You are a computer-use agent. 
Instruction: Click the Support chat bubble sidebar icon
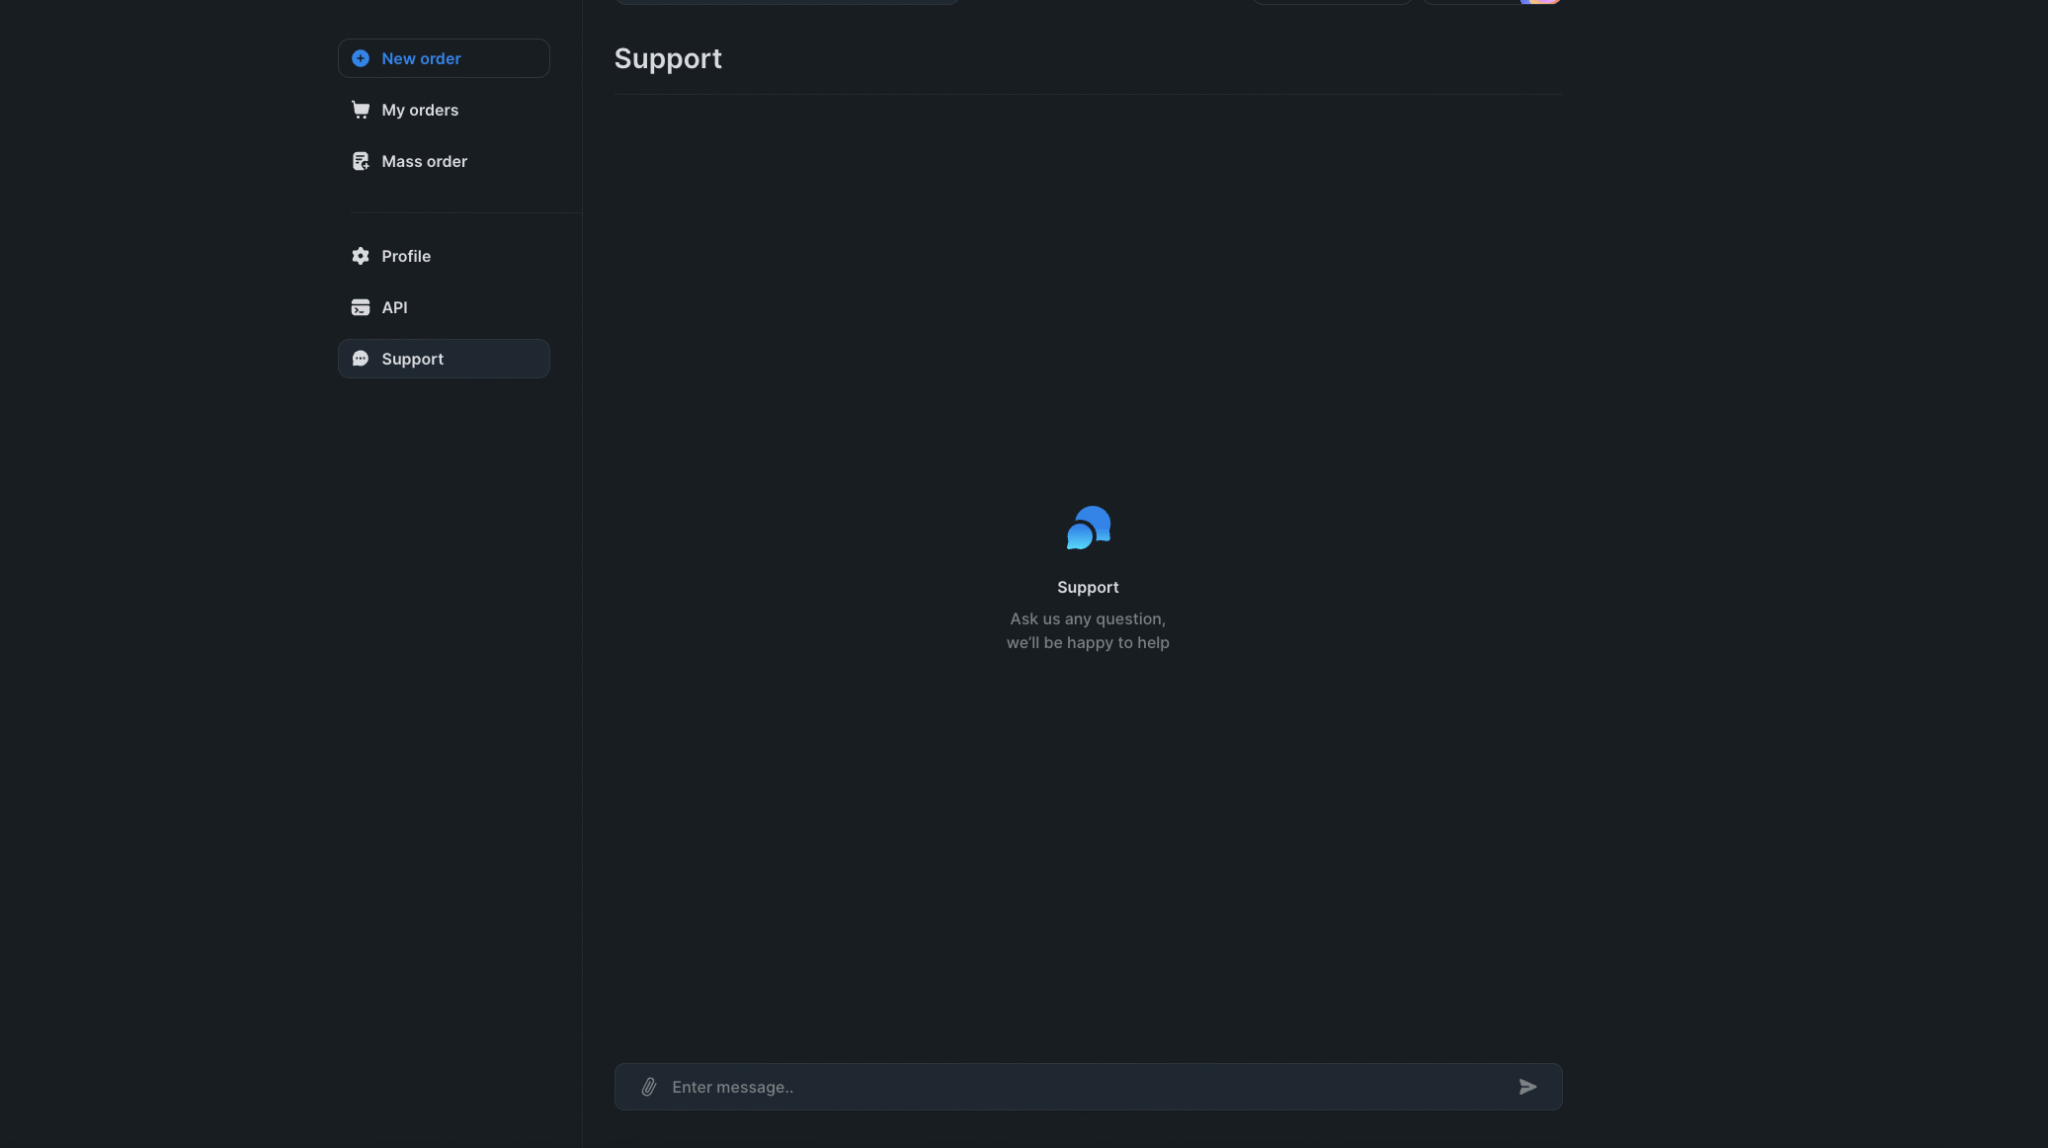tap(360, 359)
